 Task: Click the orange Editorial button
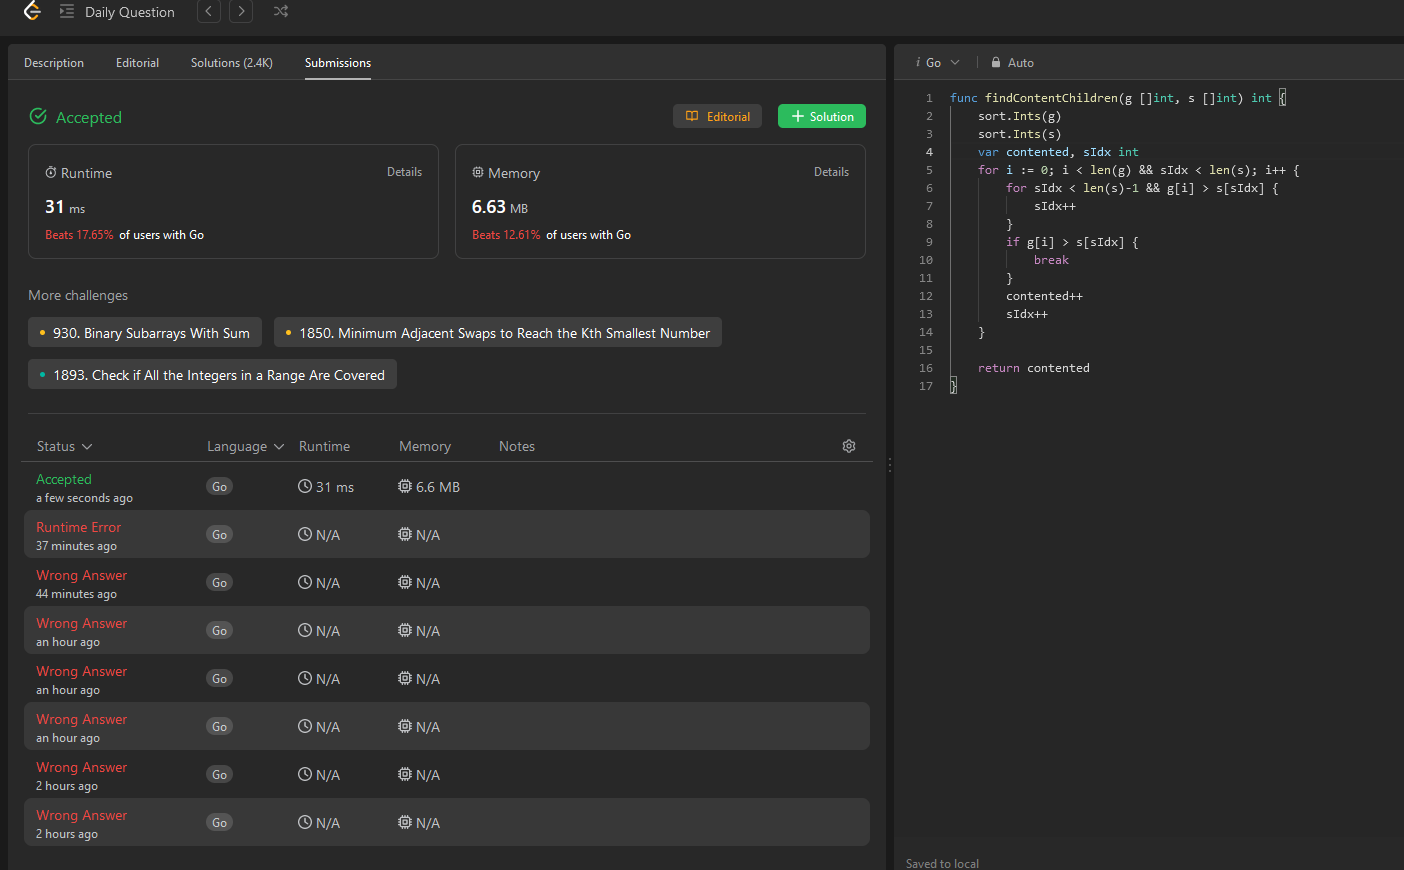tap(718, 116)
